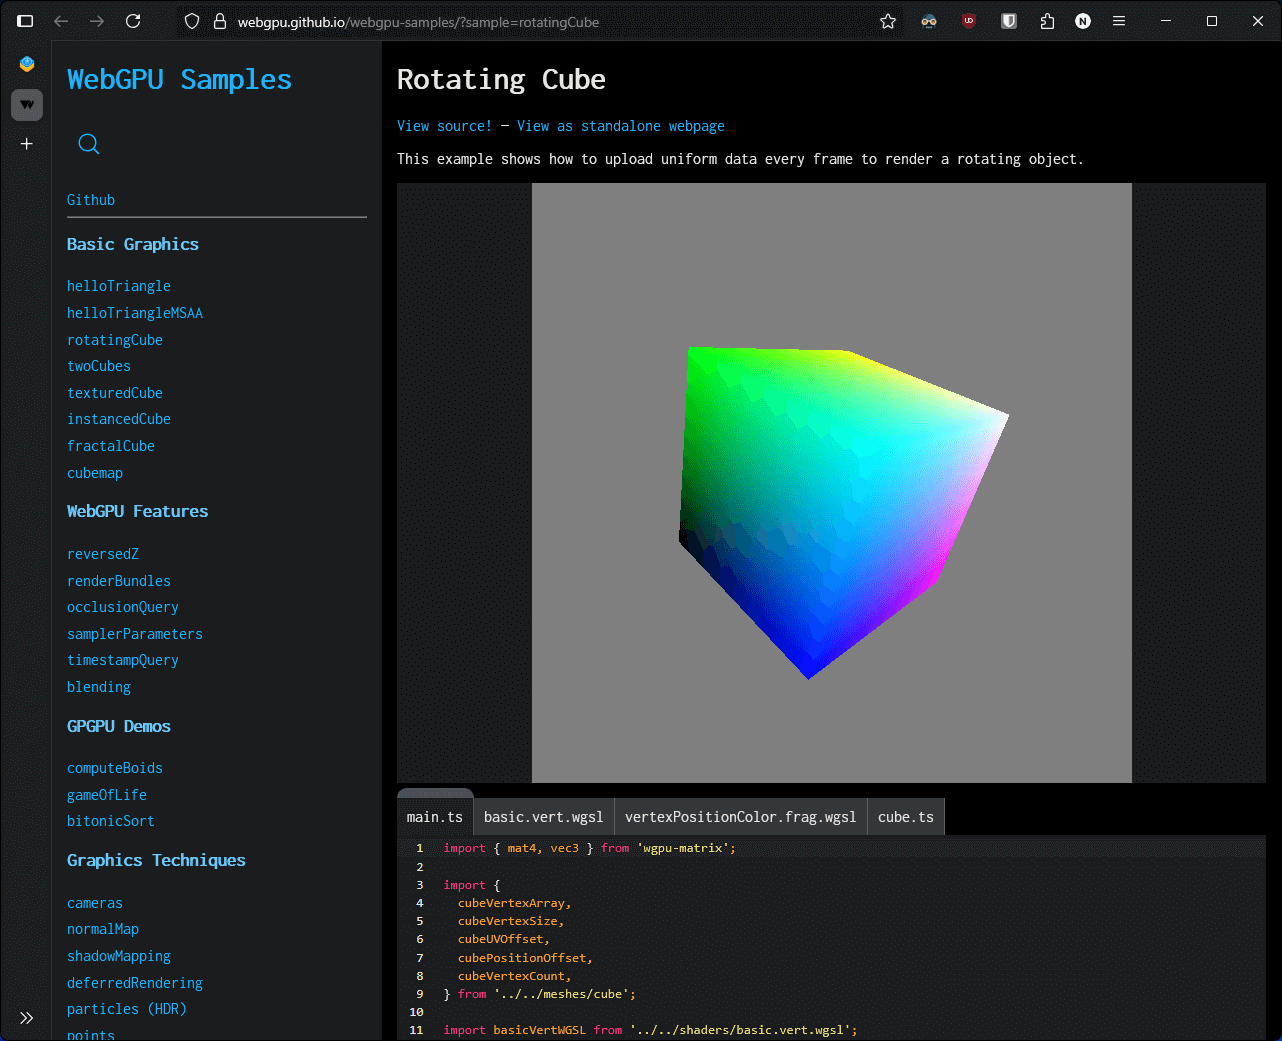Select the workspace icon in the vertical sidebar

pos(26,104)
